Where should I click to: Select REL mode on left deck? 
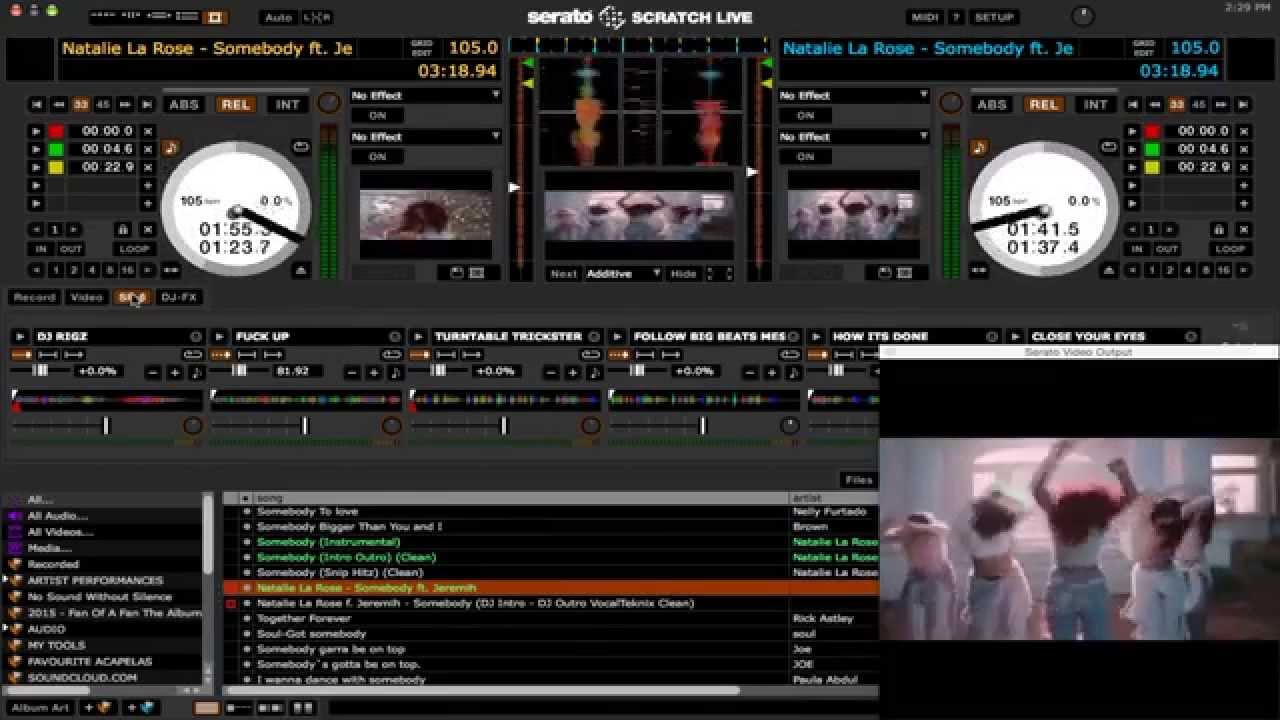236,104
